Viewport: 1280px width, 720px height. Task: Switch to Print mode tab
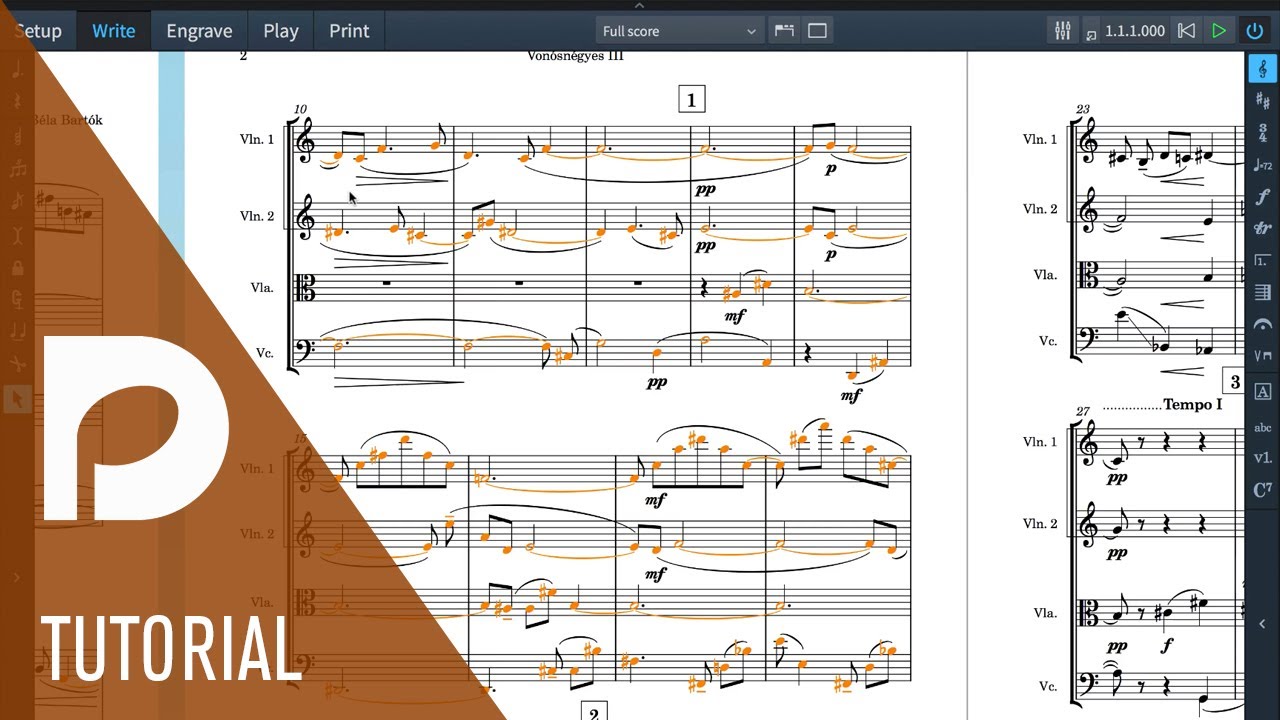click(x=349, y=31)
